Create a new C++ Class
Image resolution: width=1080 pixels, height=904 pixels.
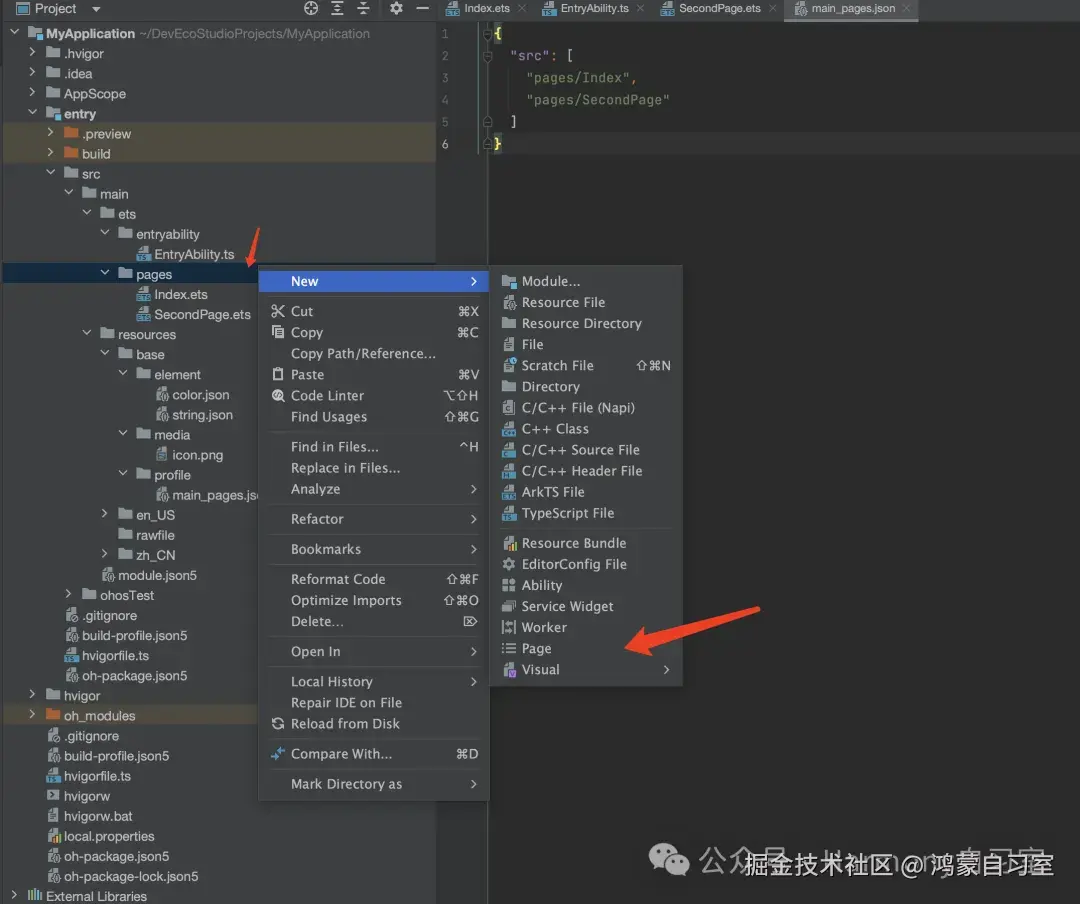pos(586,429)
